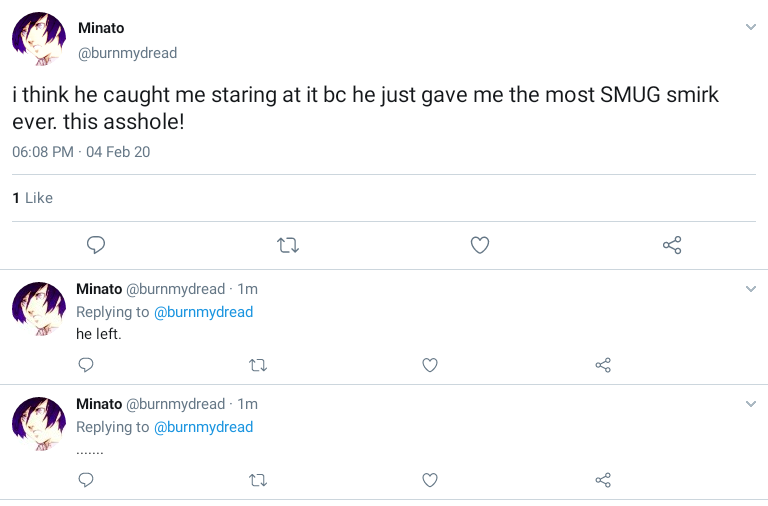Expand options chevron on dots-only tweet
The height and width of the screenshot is (506, 768).
point(751,404)
